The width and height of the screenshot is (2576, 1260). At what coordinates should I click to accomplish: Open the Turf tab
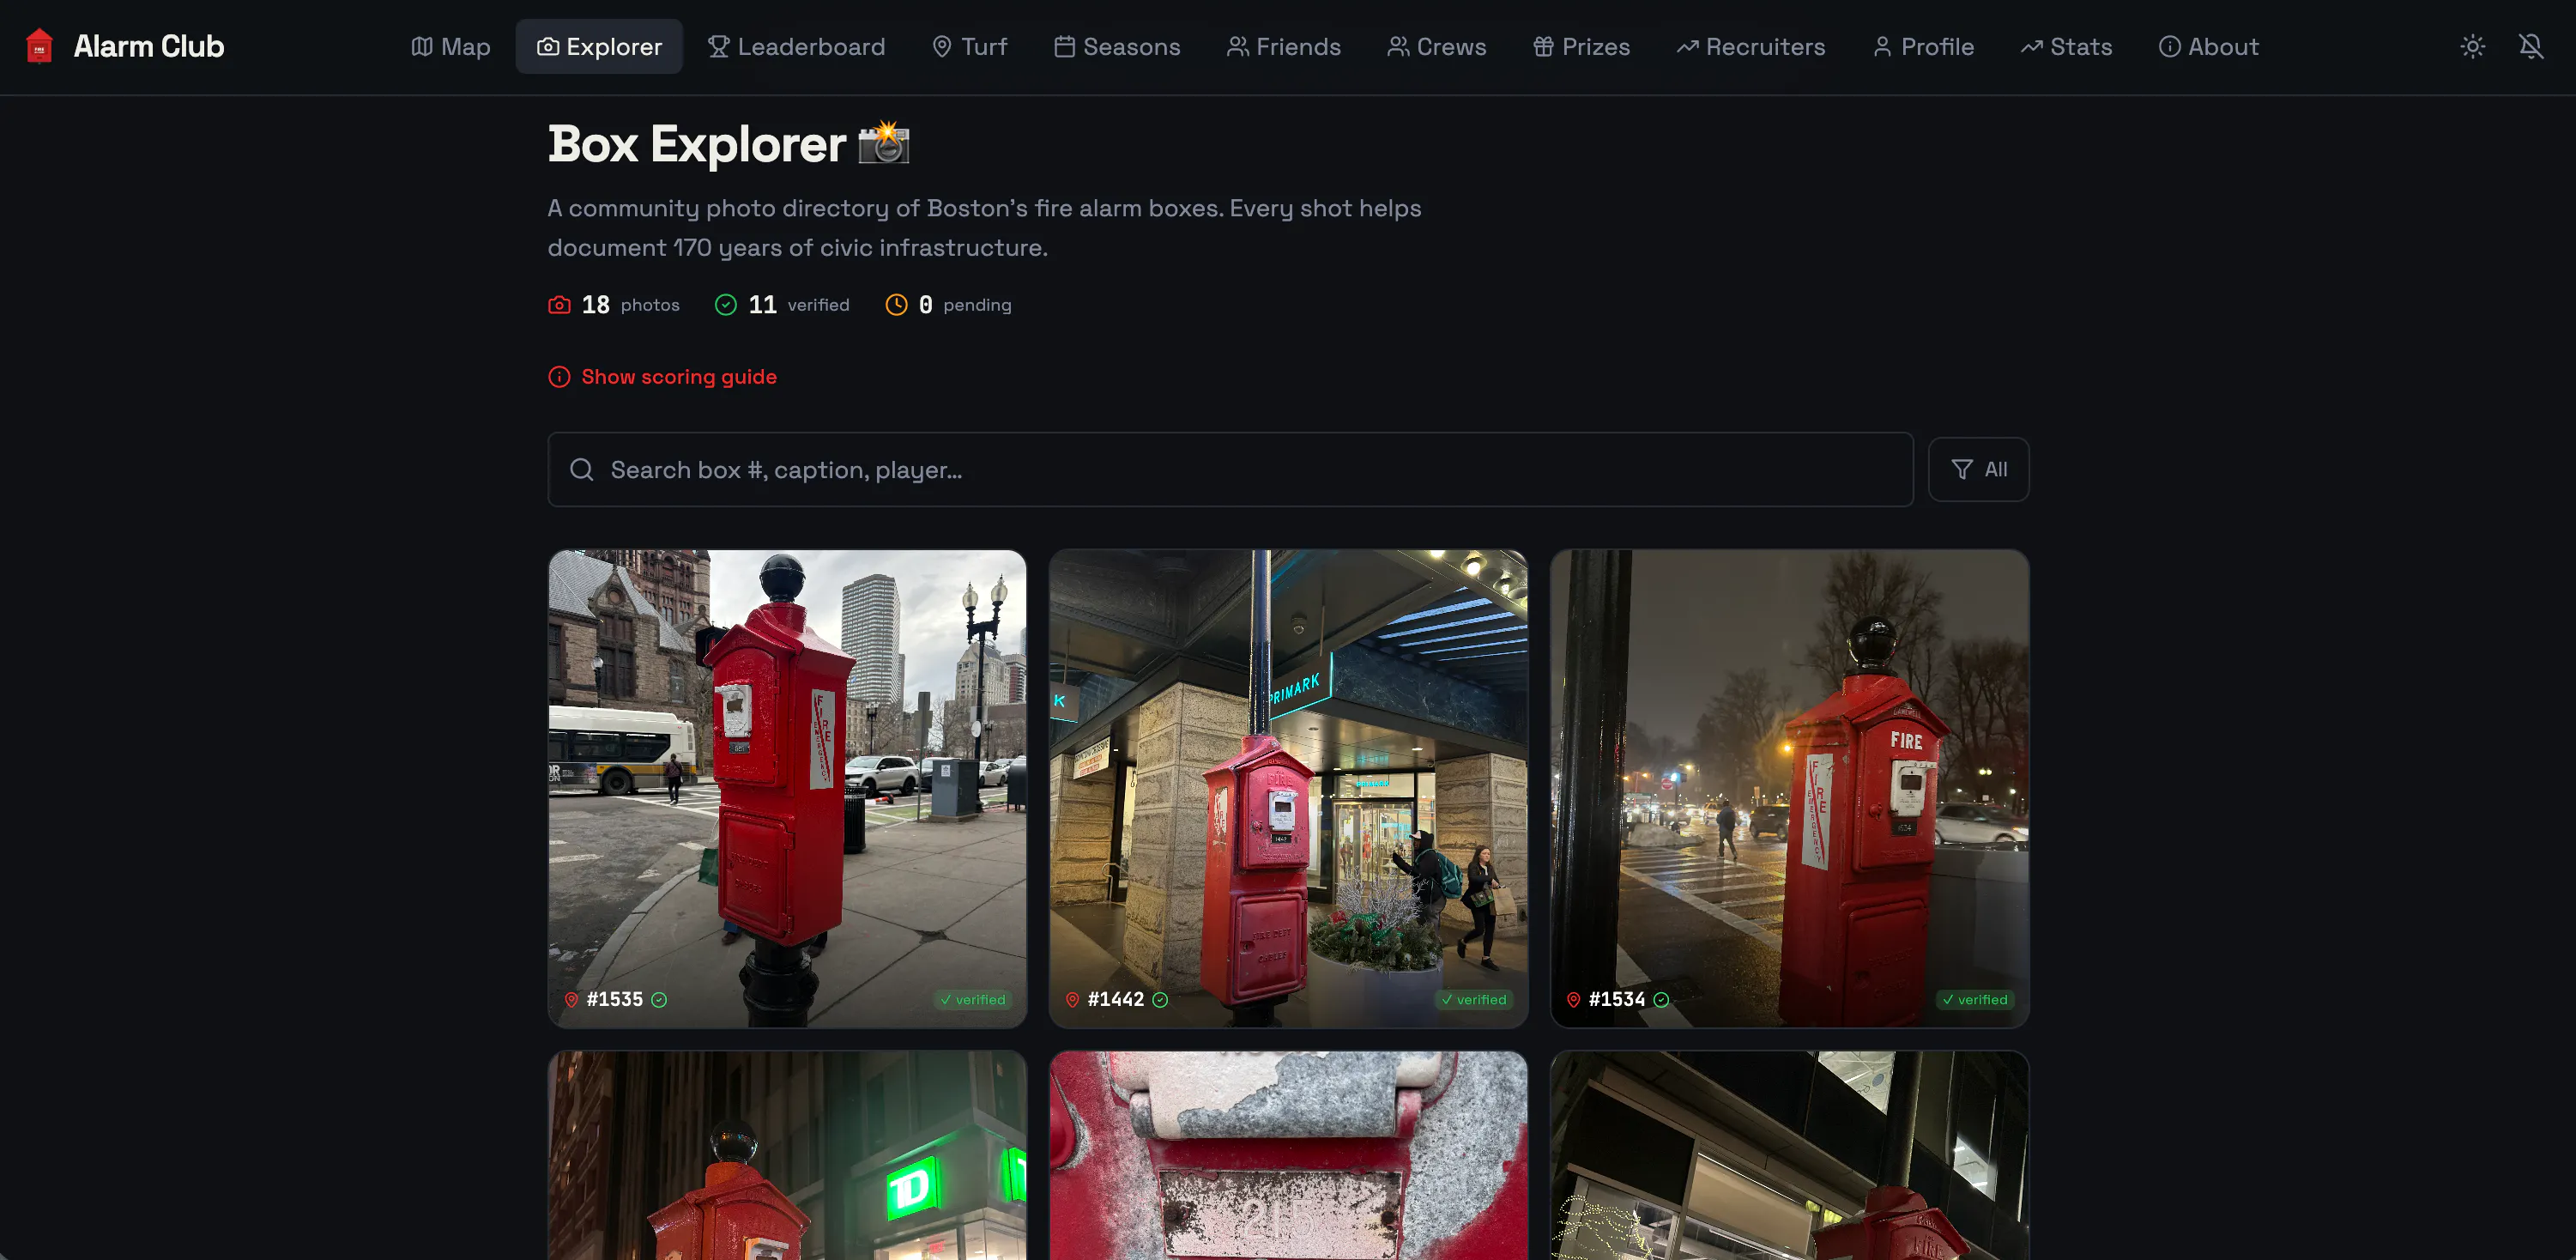969,47
